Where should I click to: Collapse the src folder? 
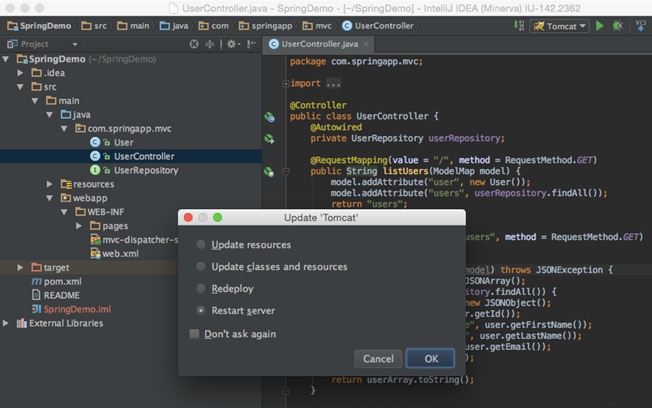(20, 87)
